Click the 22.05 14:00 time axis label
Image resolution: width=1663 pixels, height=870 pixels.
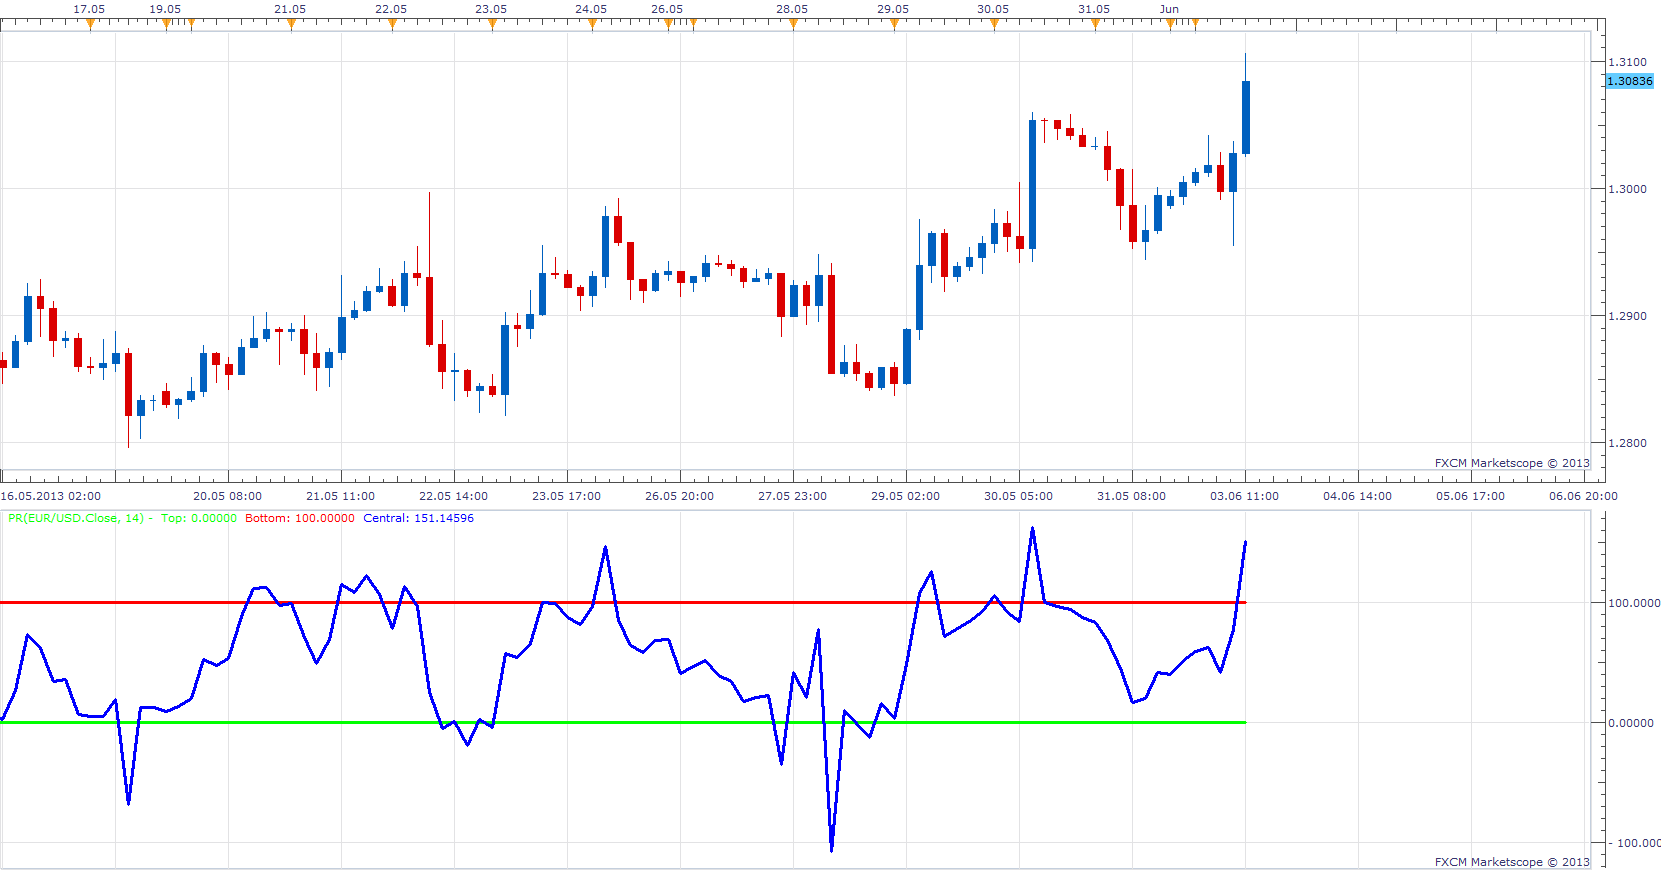[x=453, y=496]
